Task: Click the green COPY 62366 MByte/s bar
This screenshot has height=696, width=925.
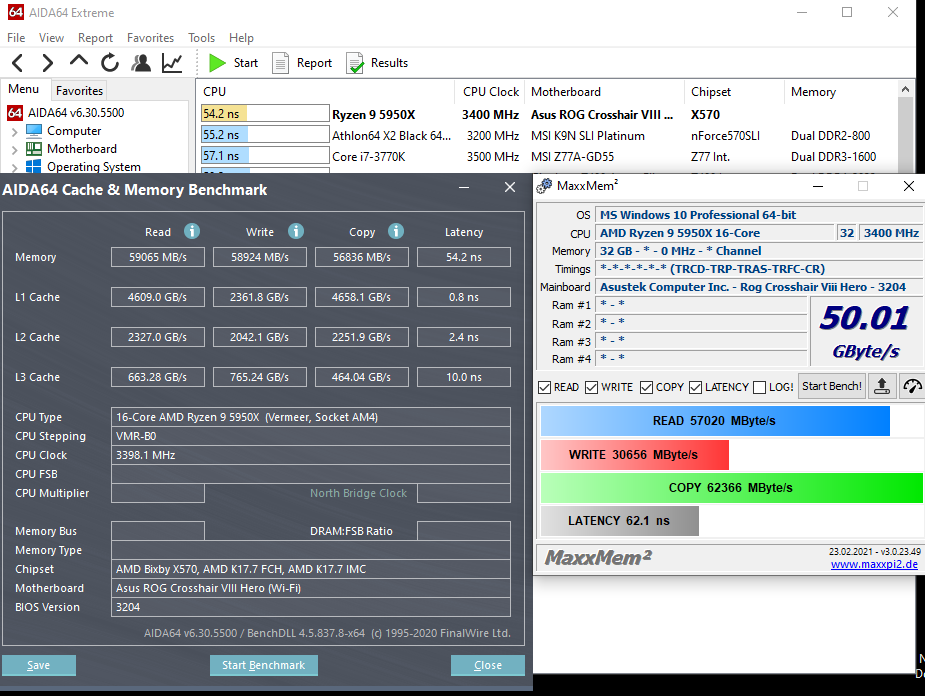Action: [x=732, y=488]
